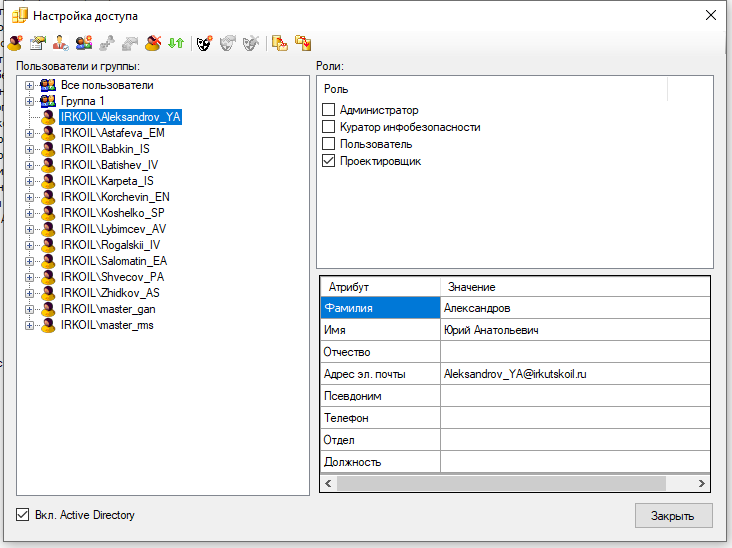732x548 pixels.
Task: Expand the IRKOIL\Rogalskii_IV node
Action: coord(29,245)
